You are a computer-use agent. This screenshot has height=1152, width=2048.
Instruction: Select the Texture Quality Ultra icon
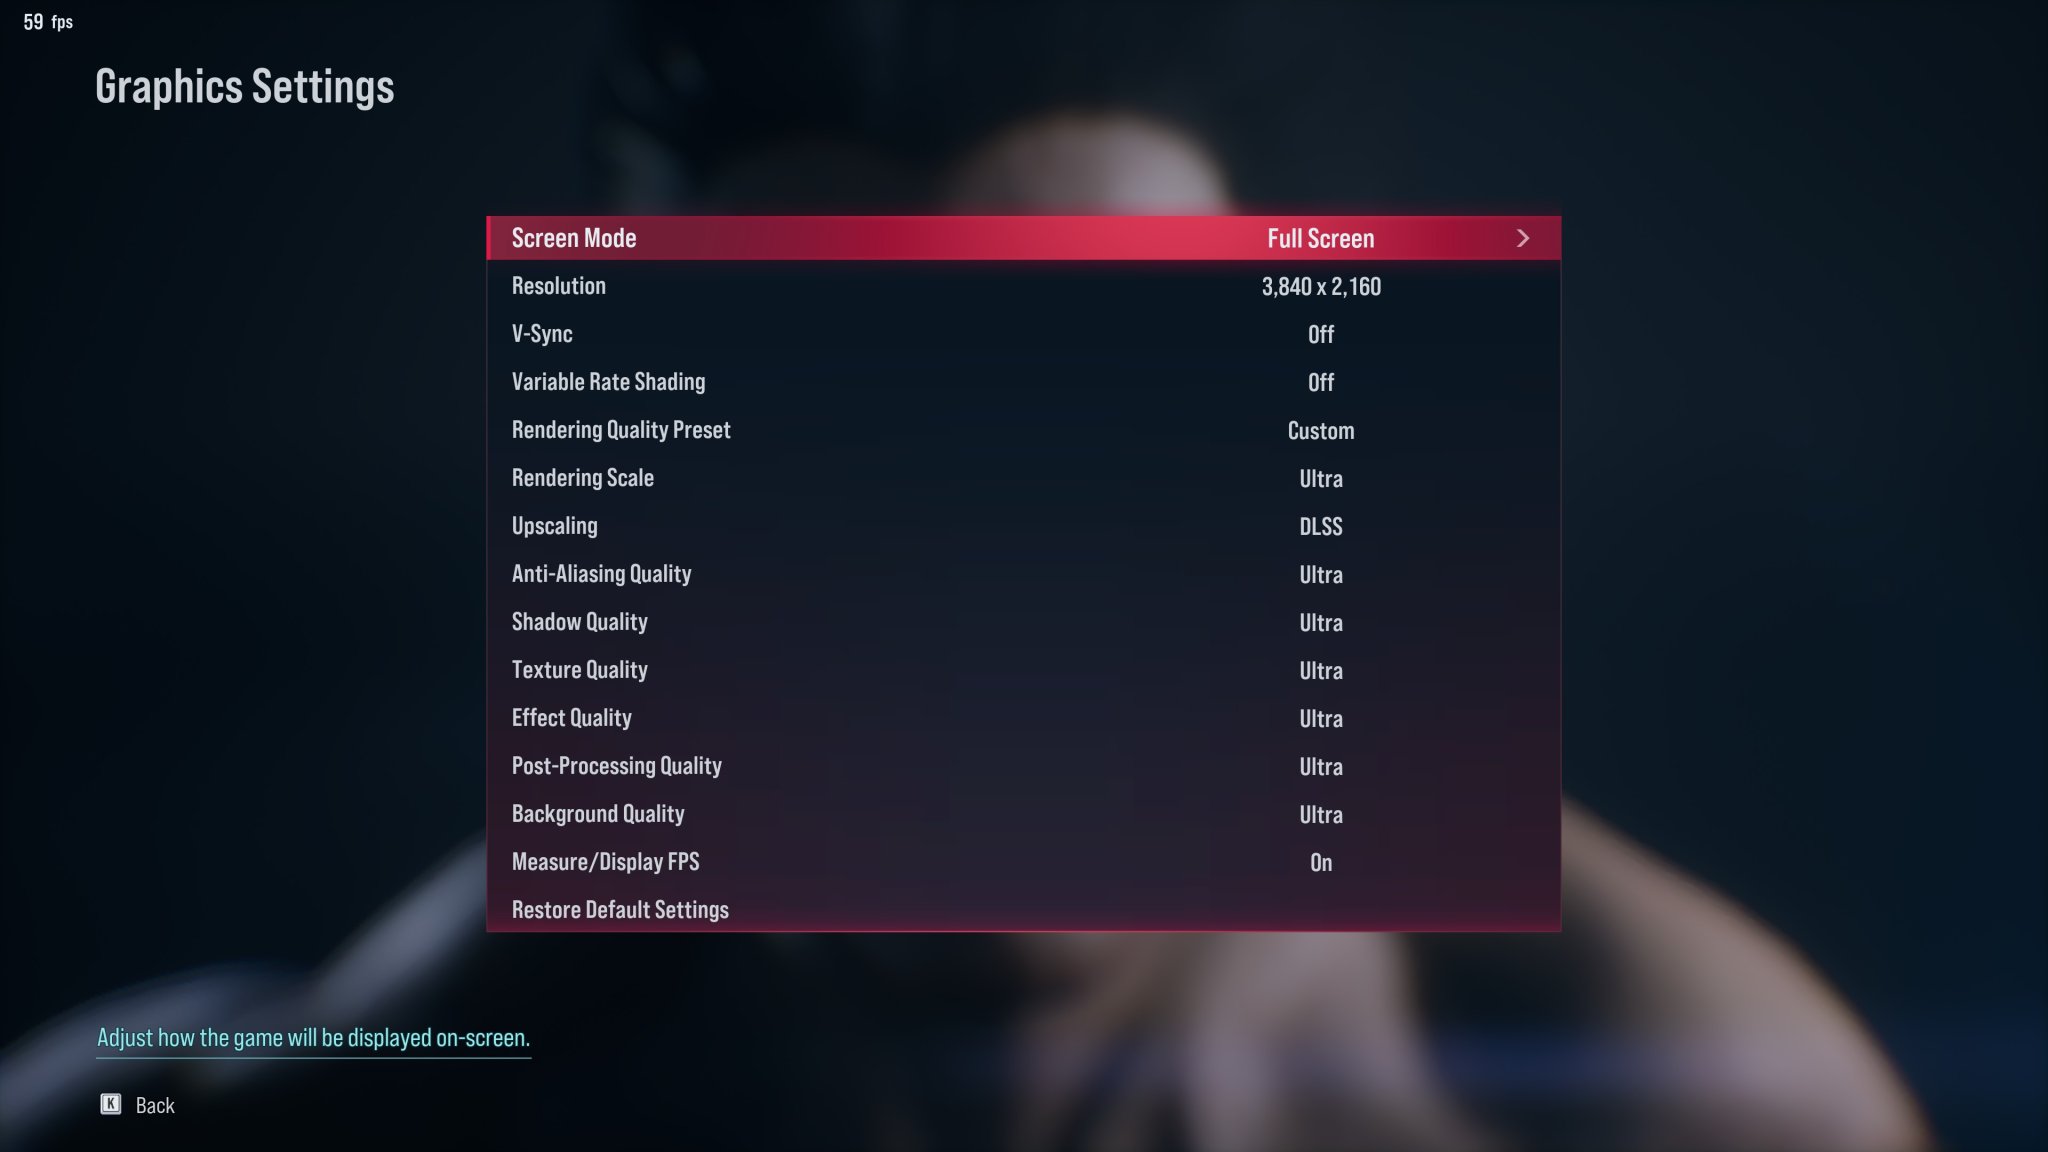click(x=1321, y=670)
